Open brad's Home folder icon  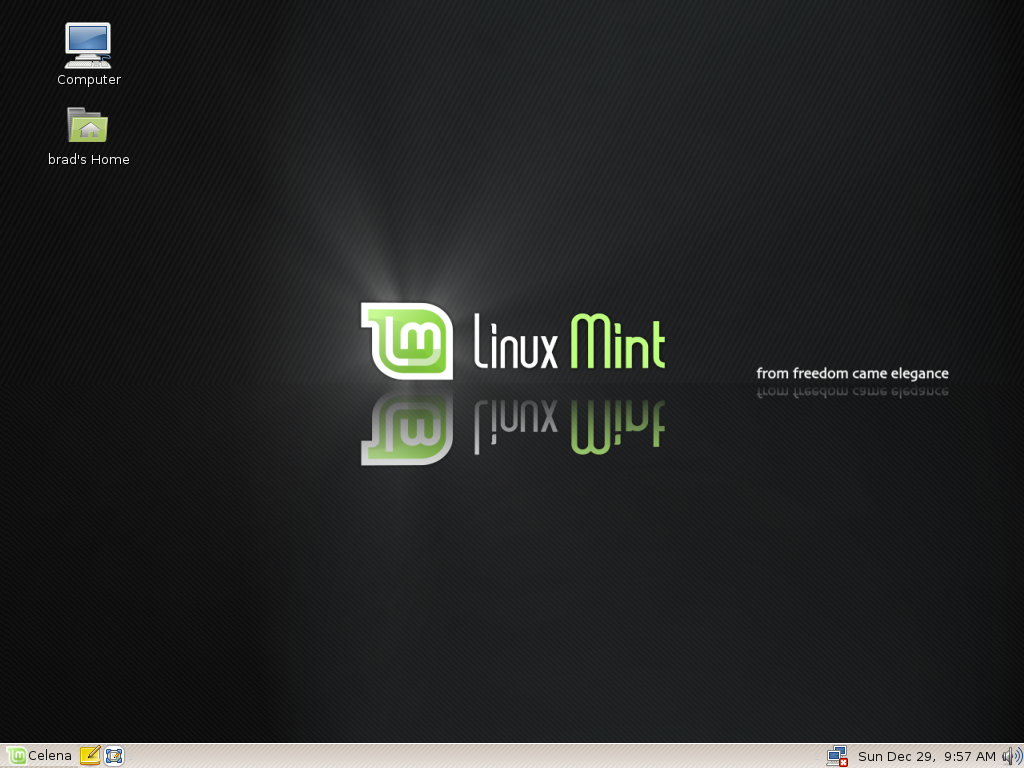tap(88, 125)
